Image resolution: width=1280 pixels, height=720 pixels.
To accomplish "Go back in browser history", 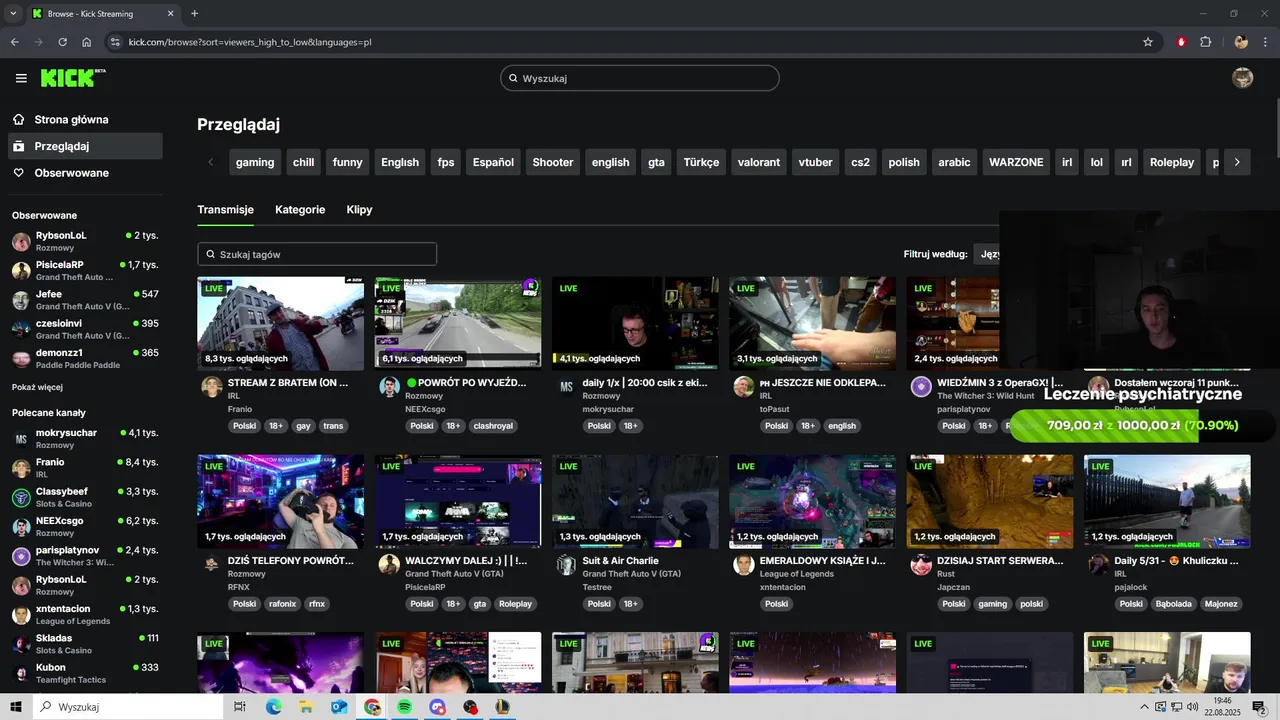I will pos(14,42).
